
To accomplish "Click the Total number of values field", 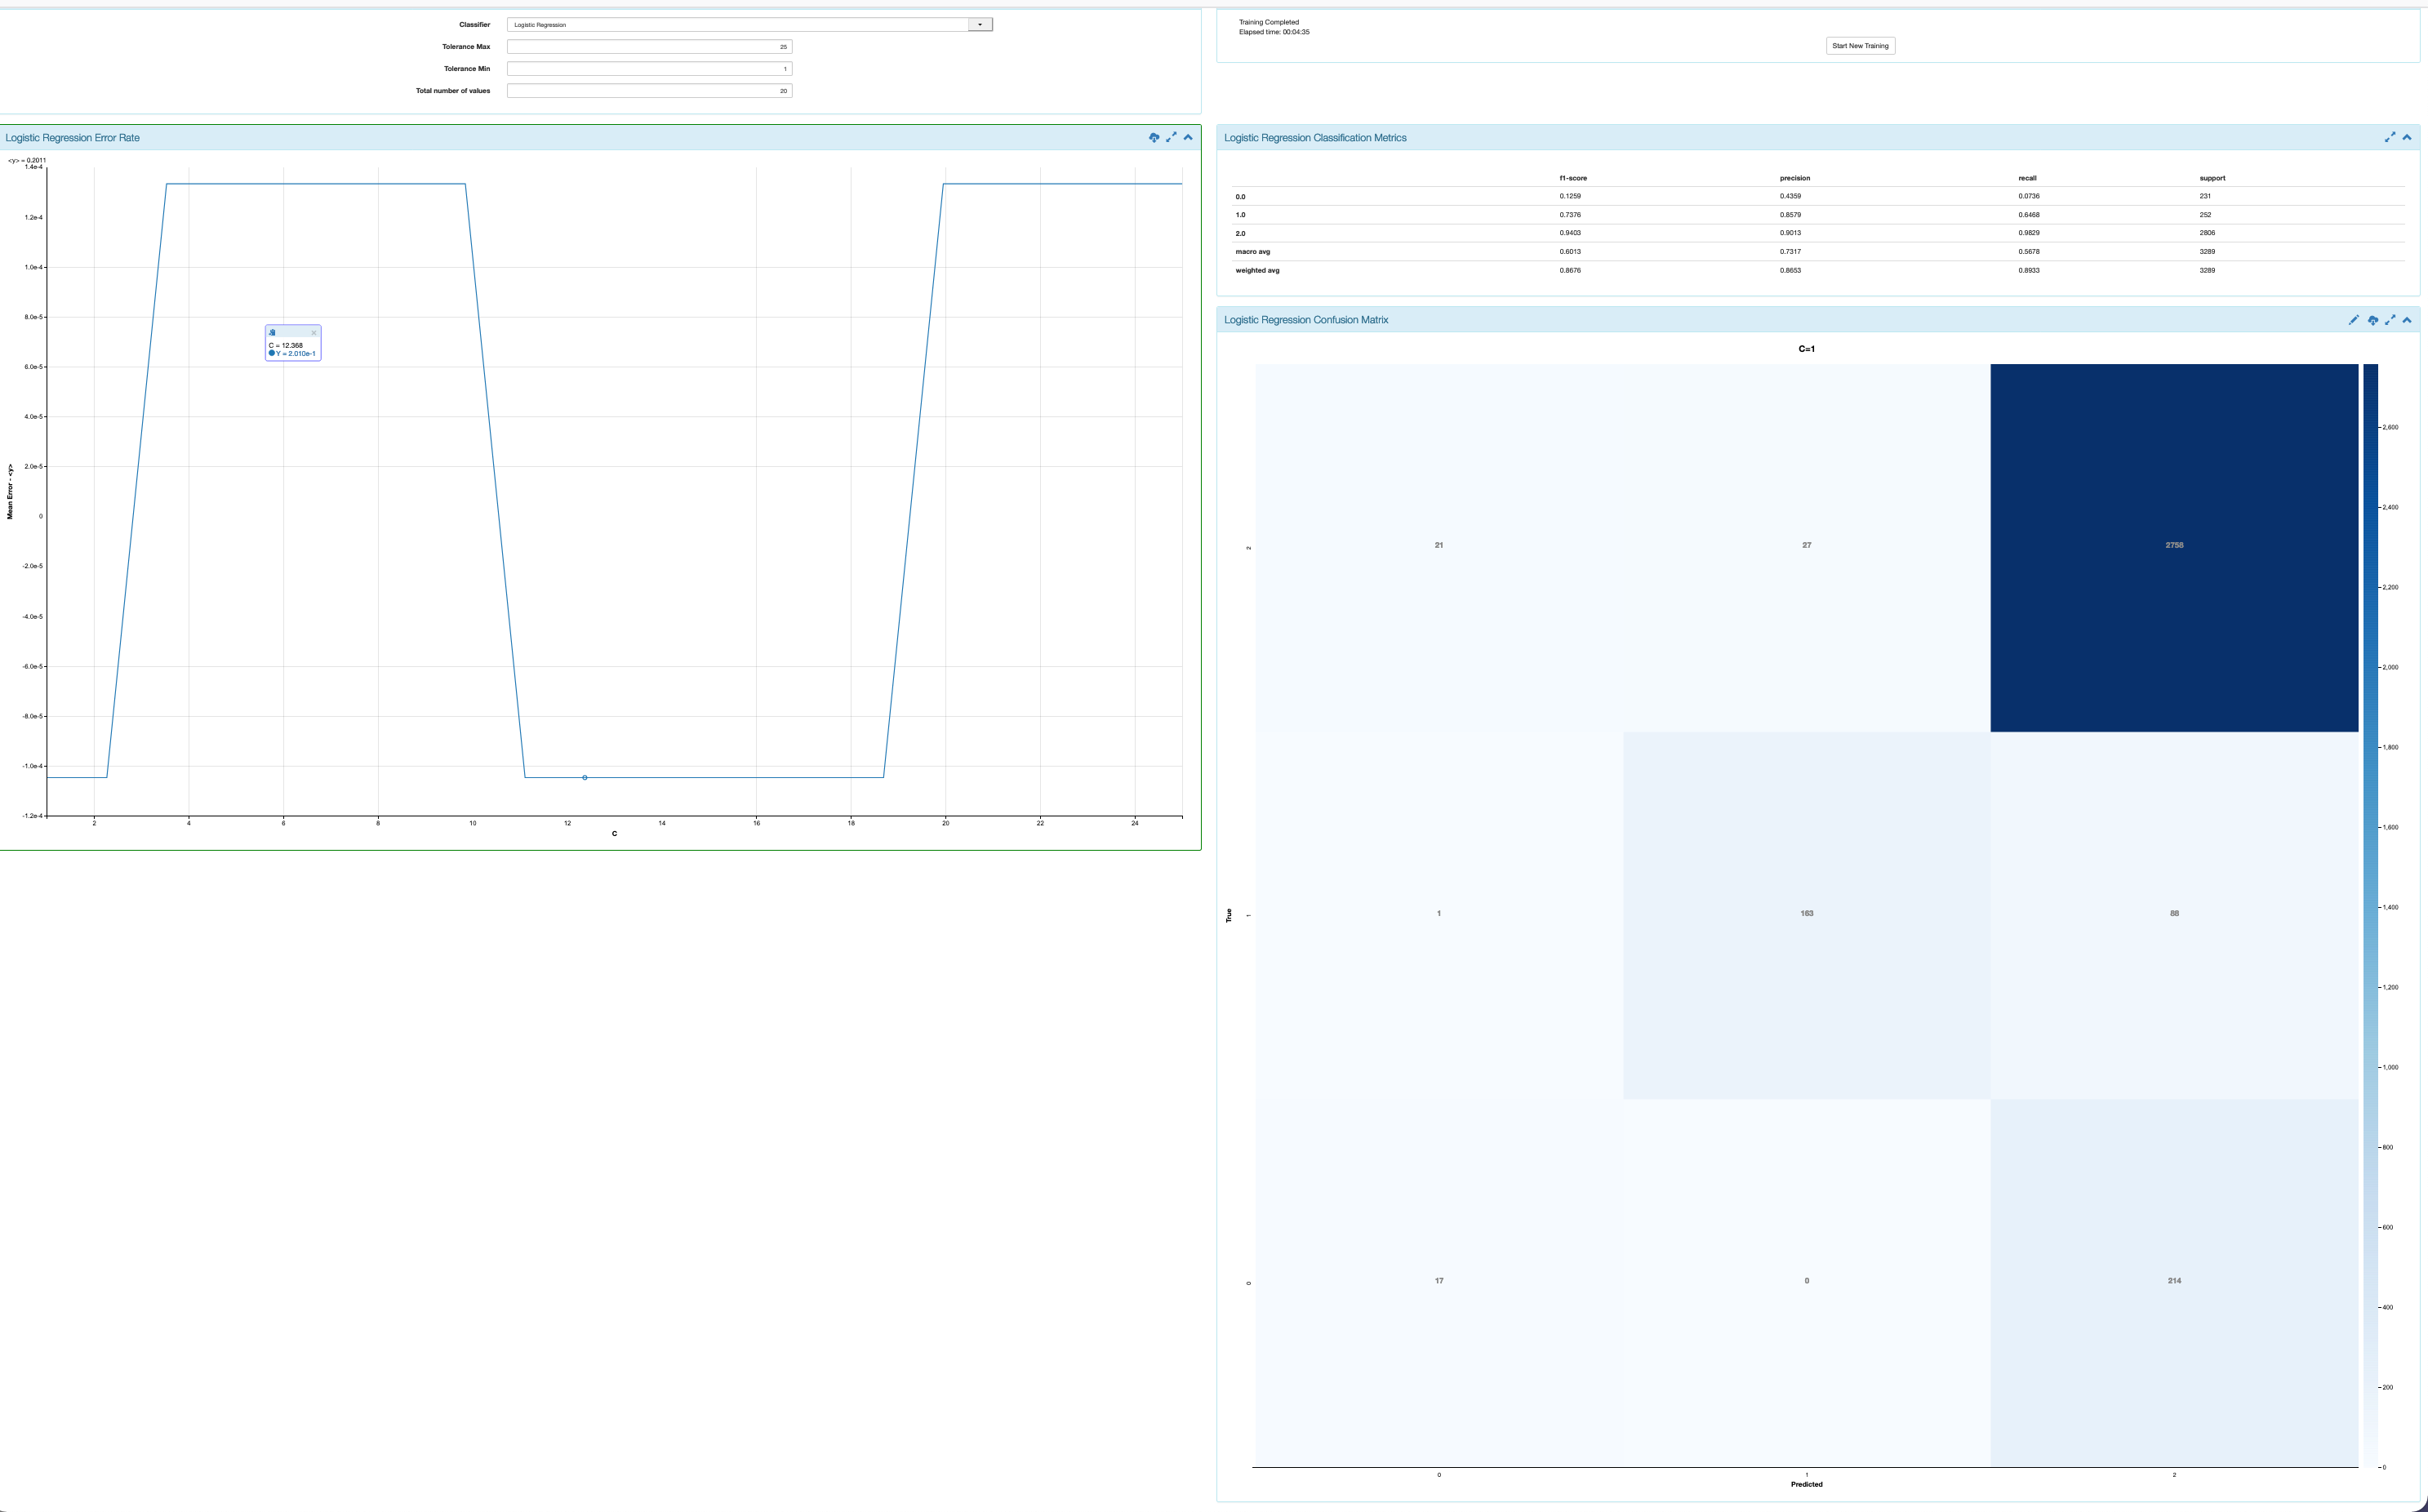I will tap(650, 91).
